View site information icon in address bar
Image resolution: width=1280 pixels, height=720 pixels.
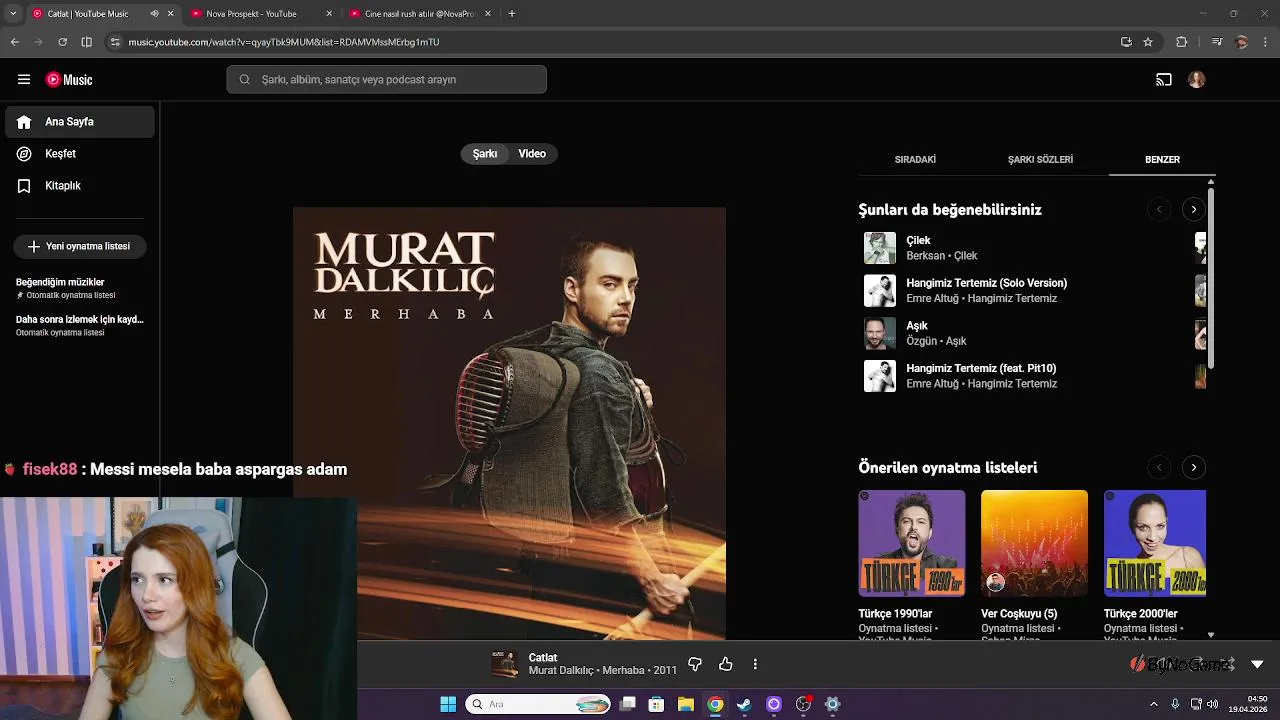click(x=115, y=42)
